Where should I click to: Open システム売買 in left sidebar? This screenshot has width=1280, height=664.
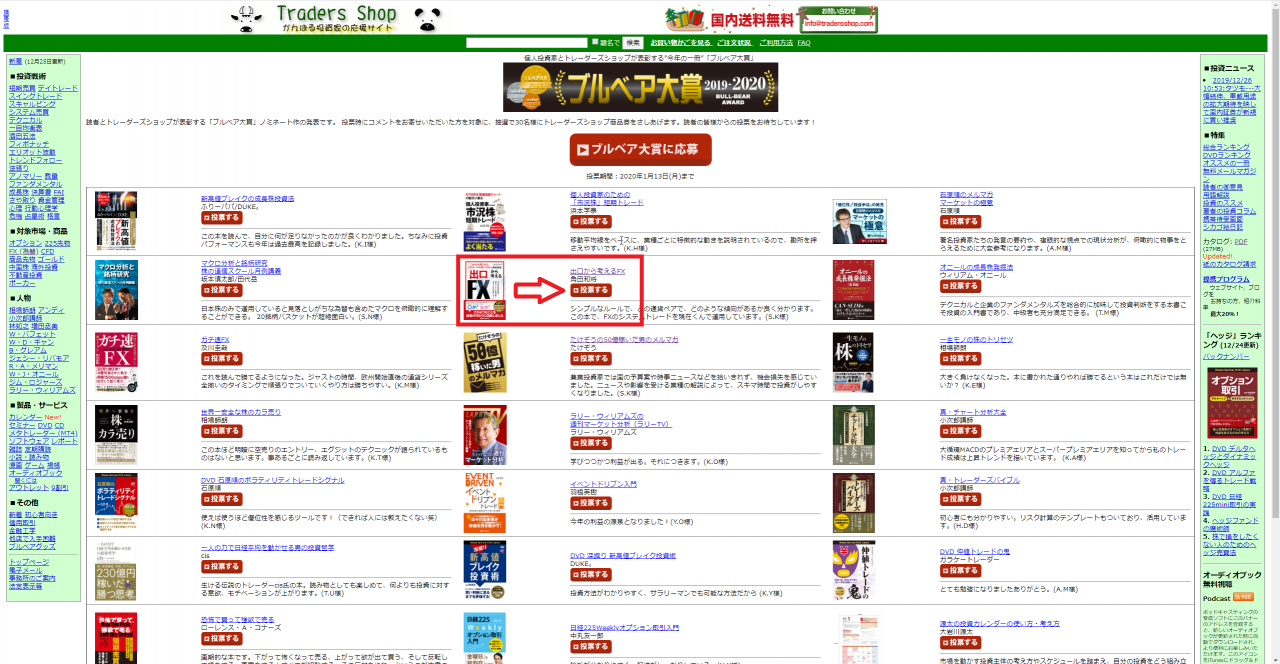[x=29, y=112]
